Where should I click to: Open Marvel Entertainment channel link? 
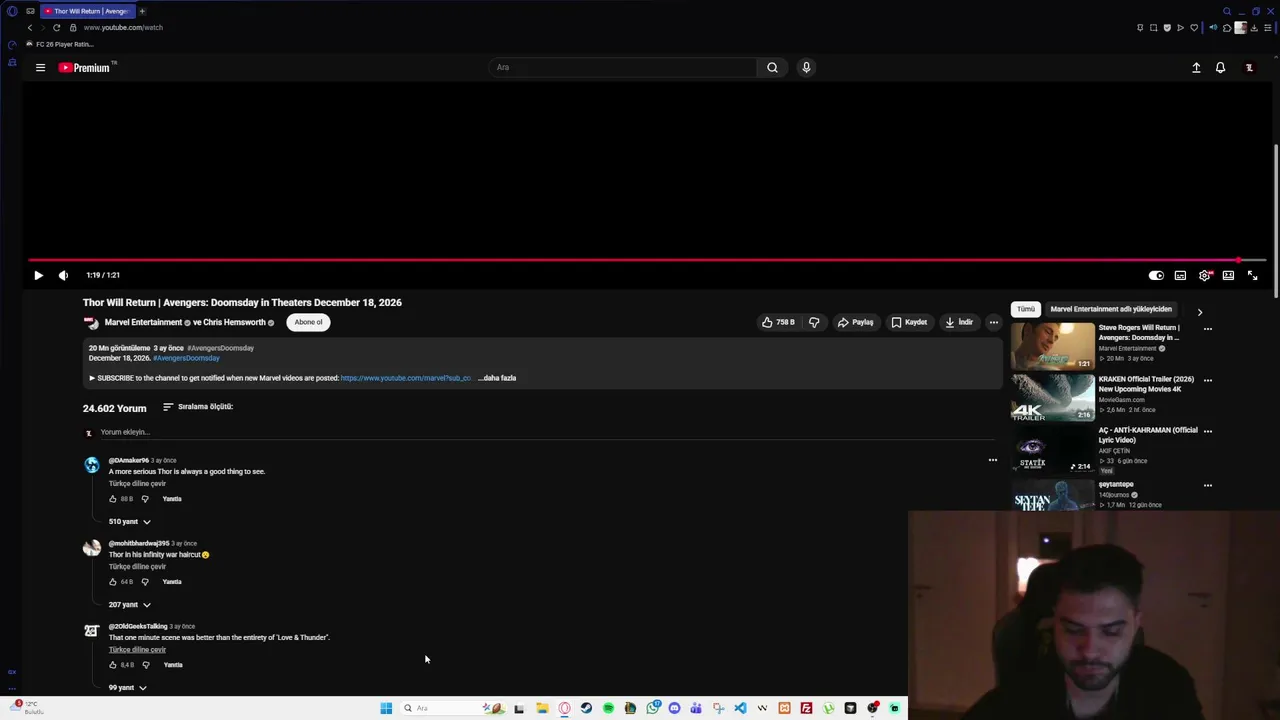(x=143, y=322)
